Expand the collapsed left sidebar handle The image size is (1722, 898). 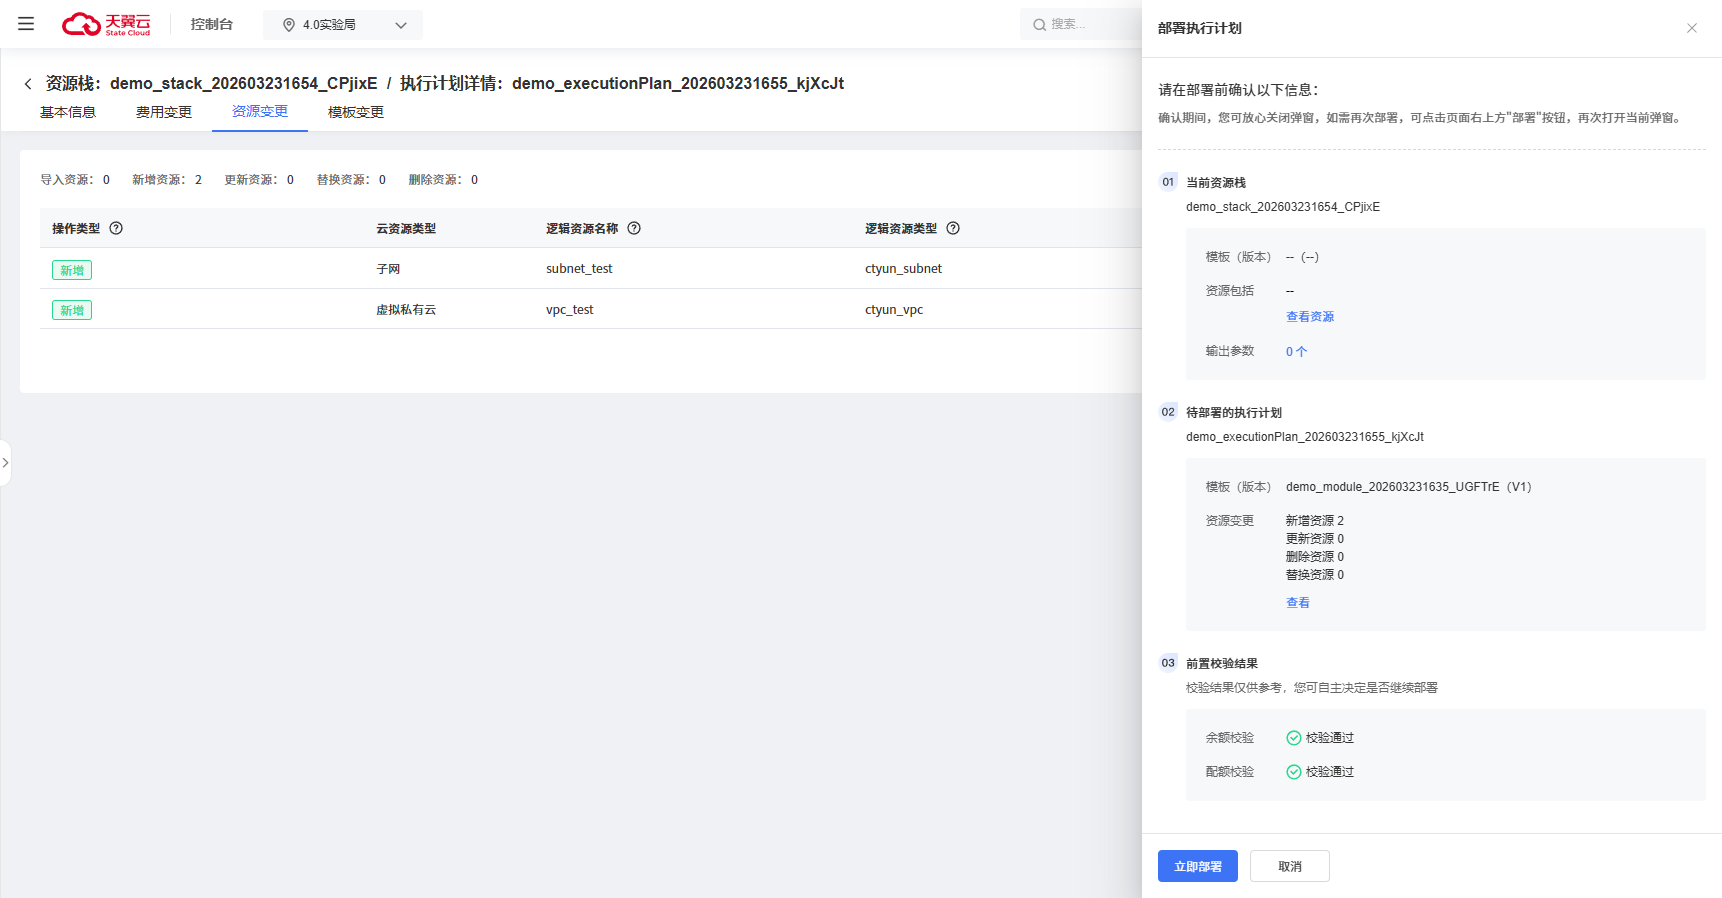(x=5, y=463)
